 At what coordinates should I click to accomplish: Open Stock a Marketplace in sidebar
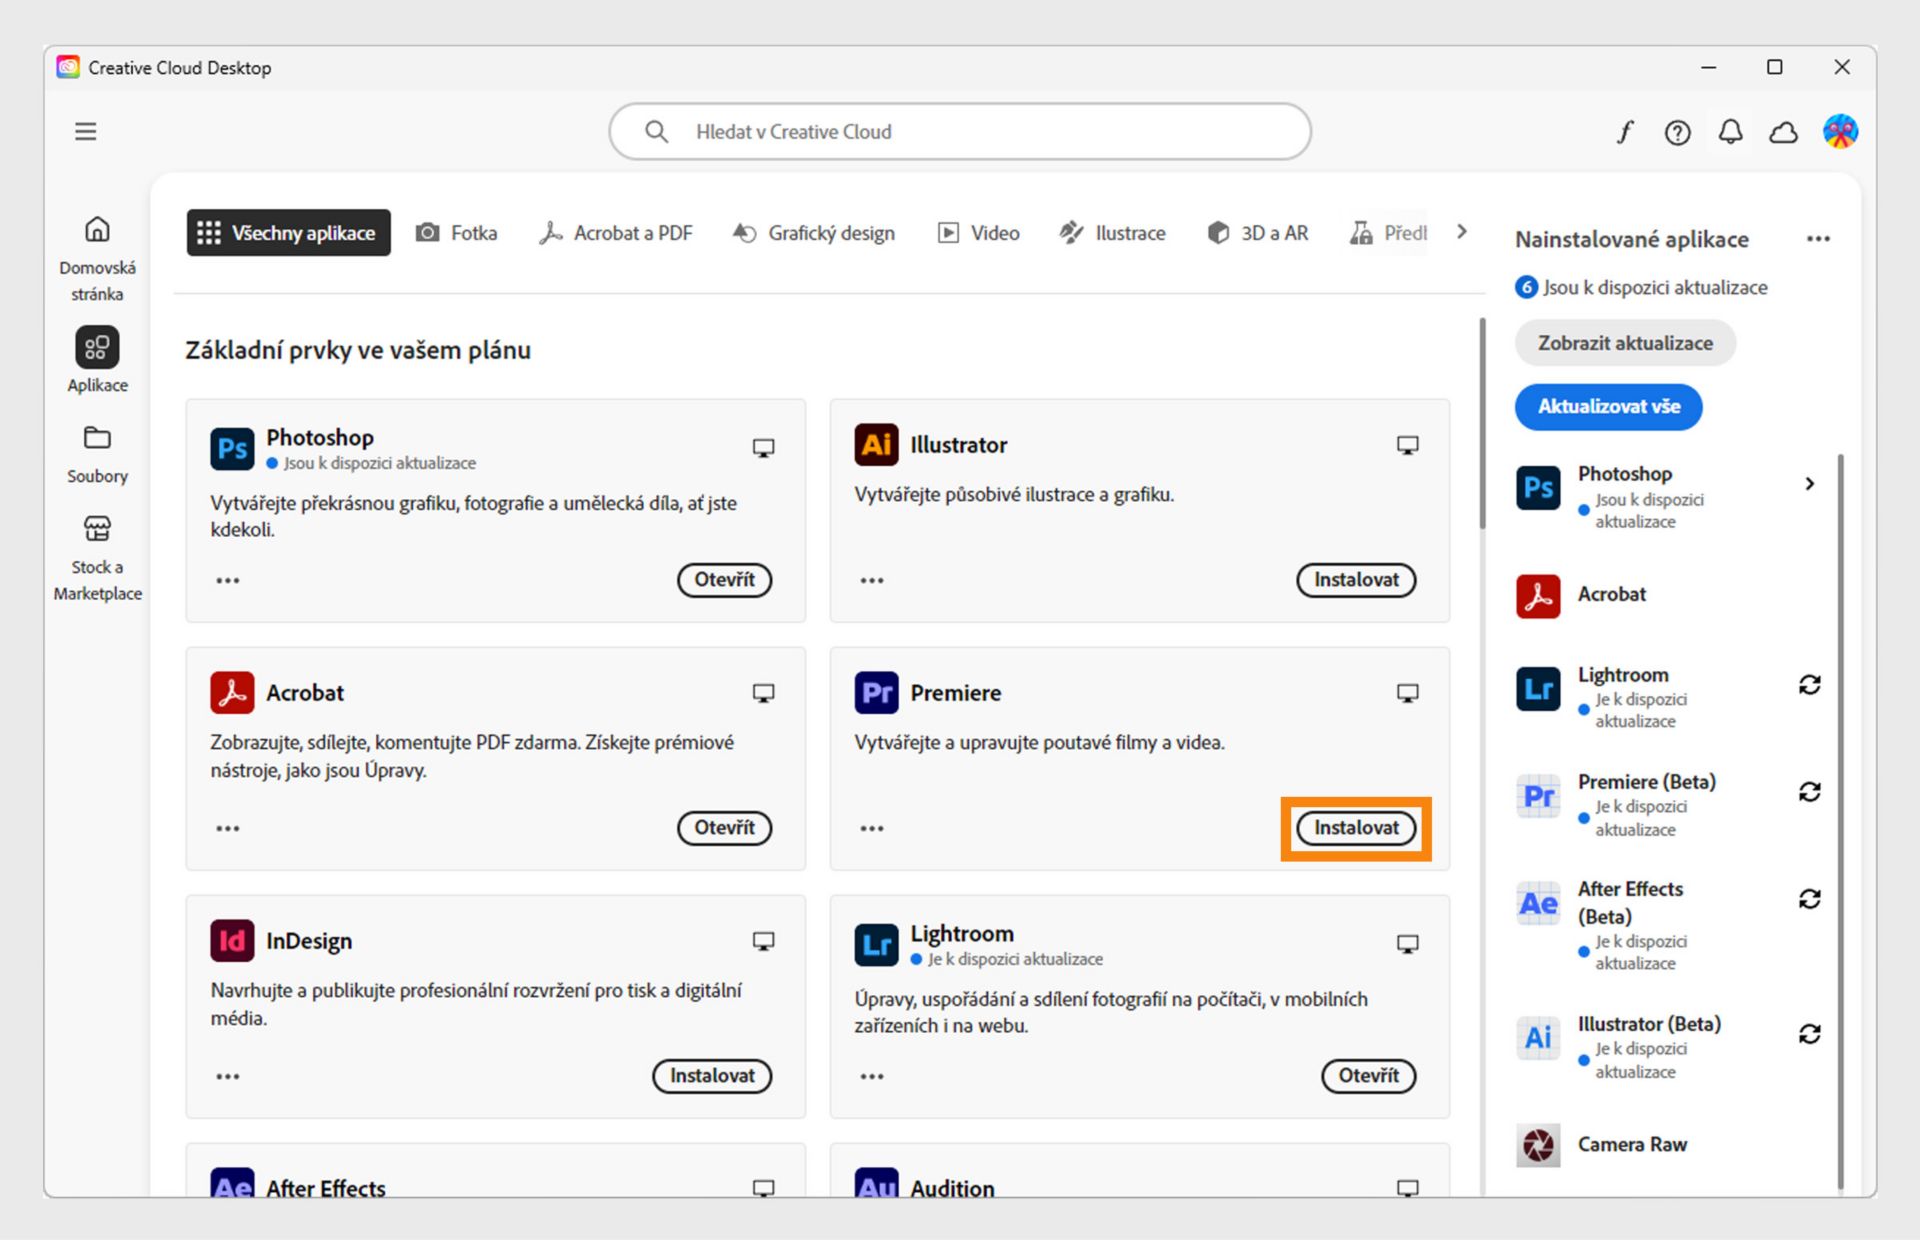[97, 557]
